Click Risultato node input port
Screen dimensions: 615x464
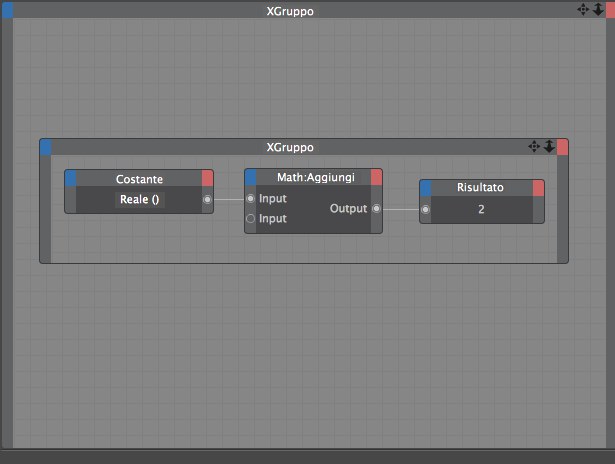click(x=426, y=210)
